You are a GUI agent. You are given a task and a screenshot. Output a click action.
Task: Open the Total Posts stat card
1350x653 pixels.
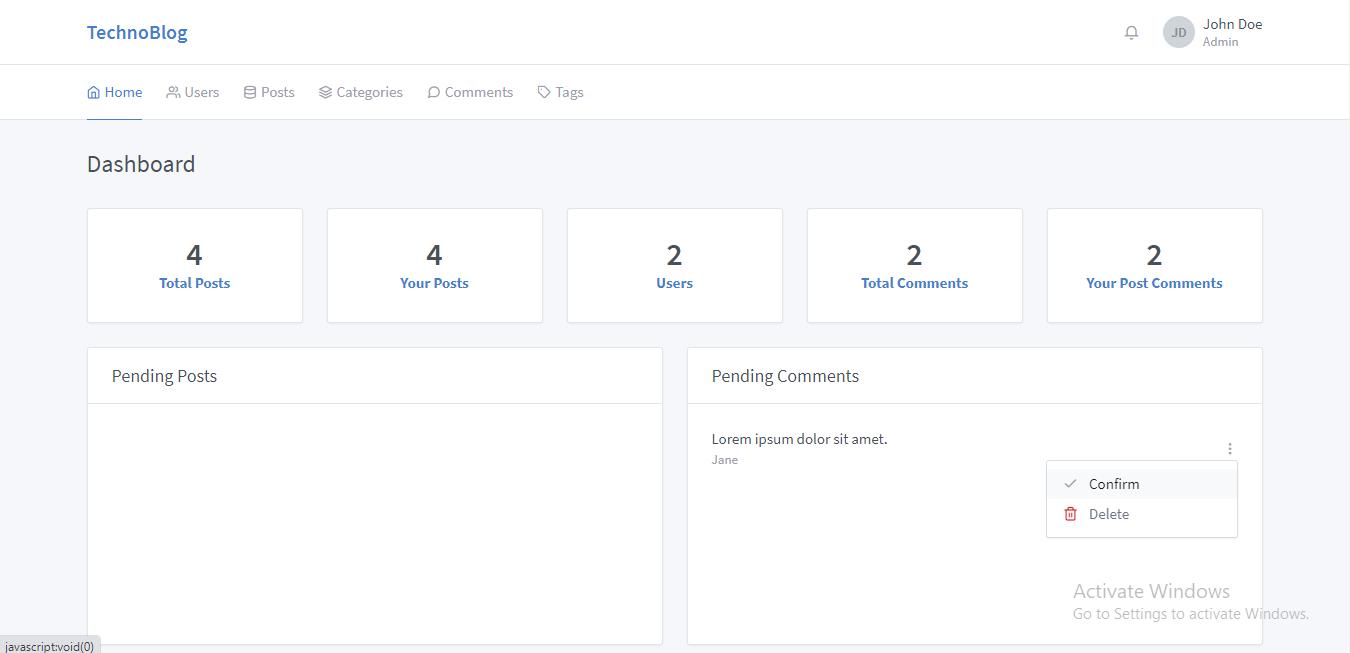pyautogui.click(x=195, y=266)
